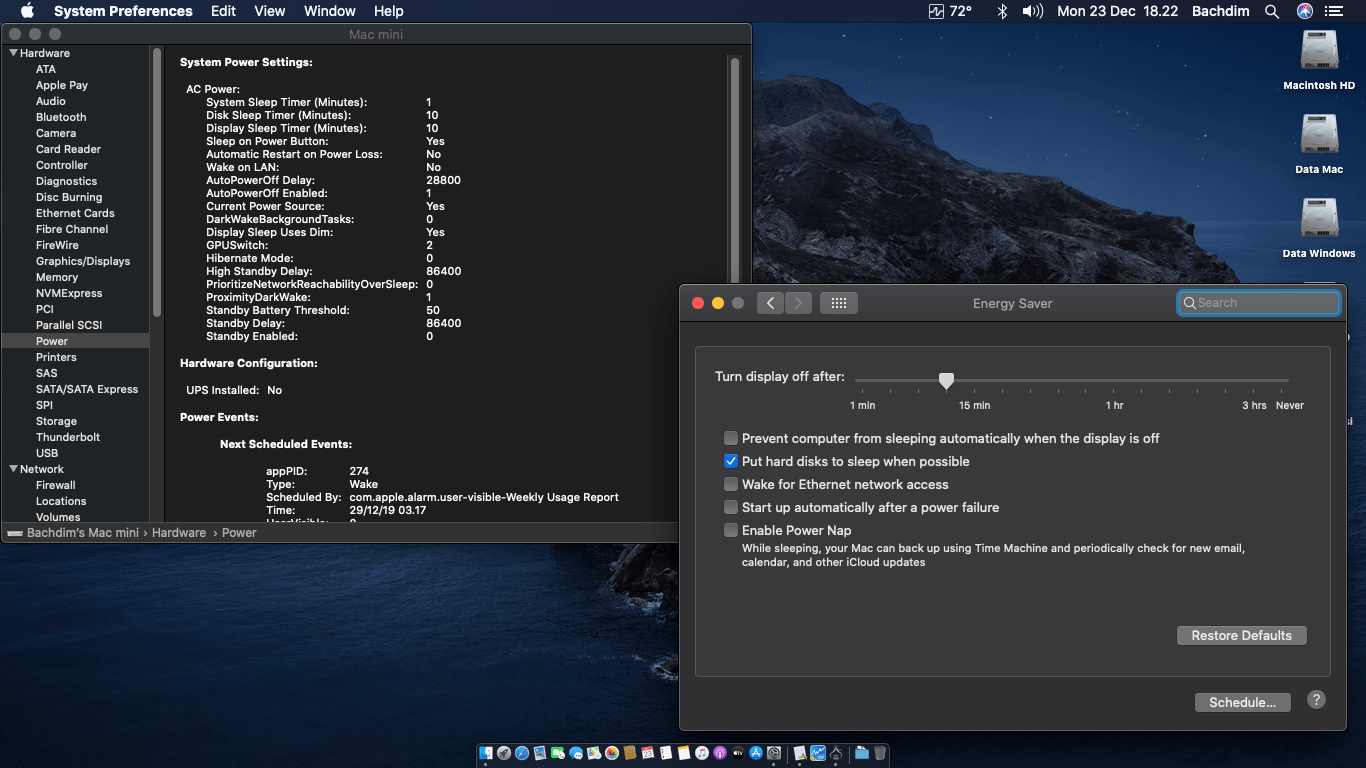Enable Wake for Ethernet network access
This screenshot has width=1366, height=768.
point(731,484)
